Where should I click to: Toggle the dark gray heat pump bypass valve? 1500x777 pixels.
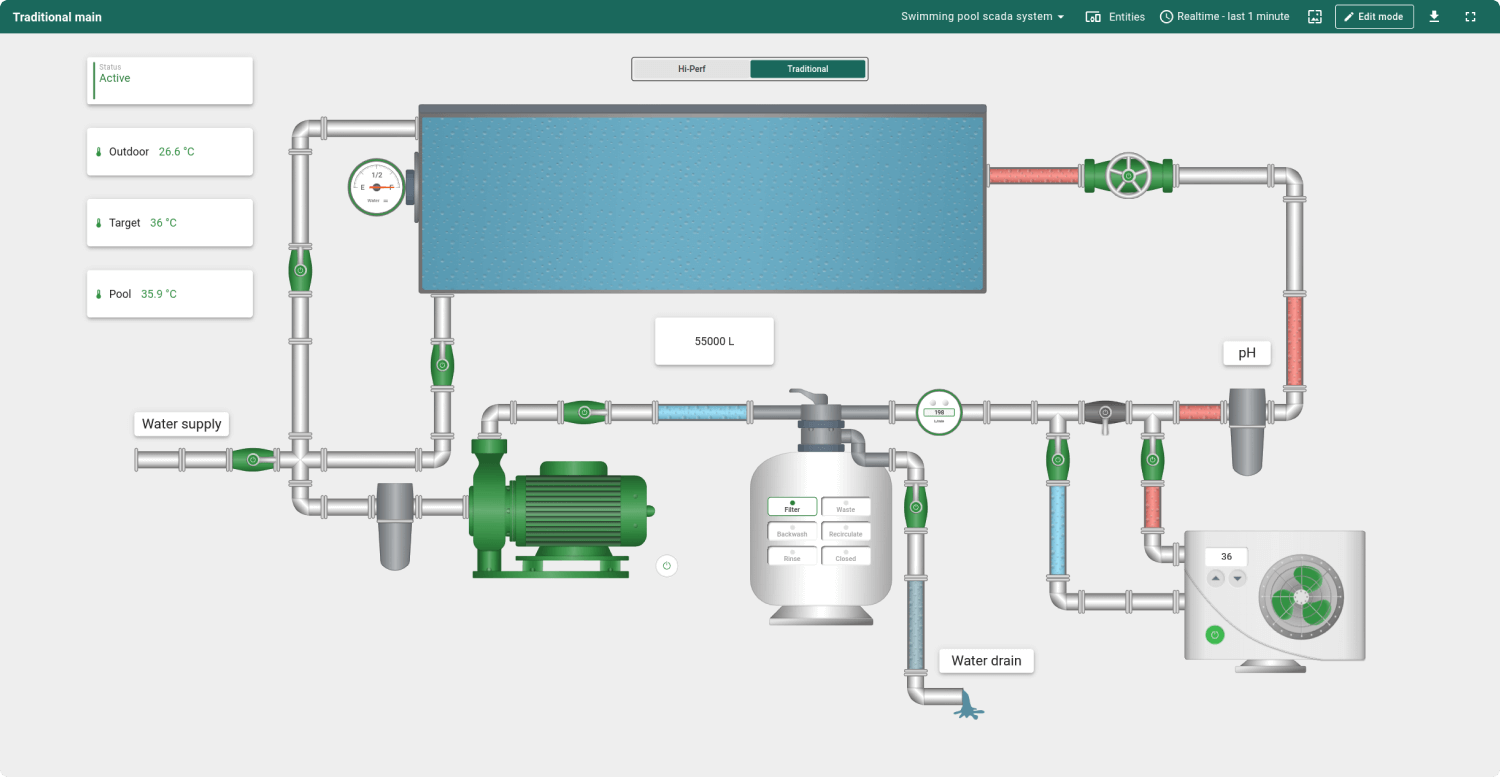pyautogui.click(x=1105, y=412)
